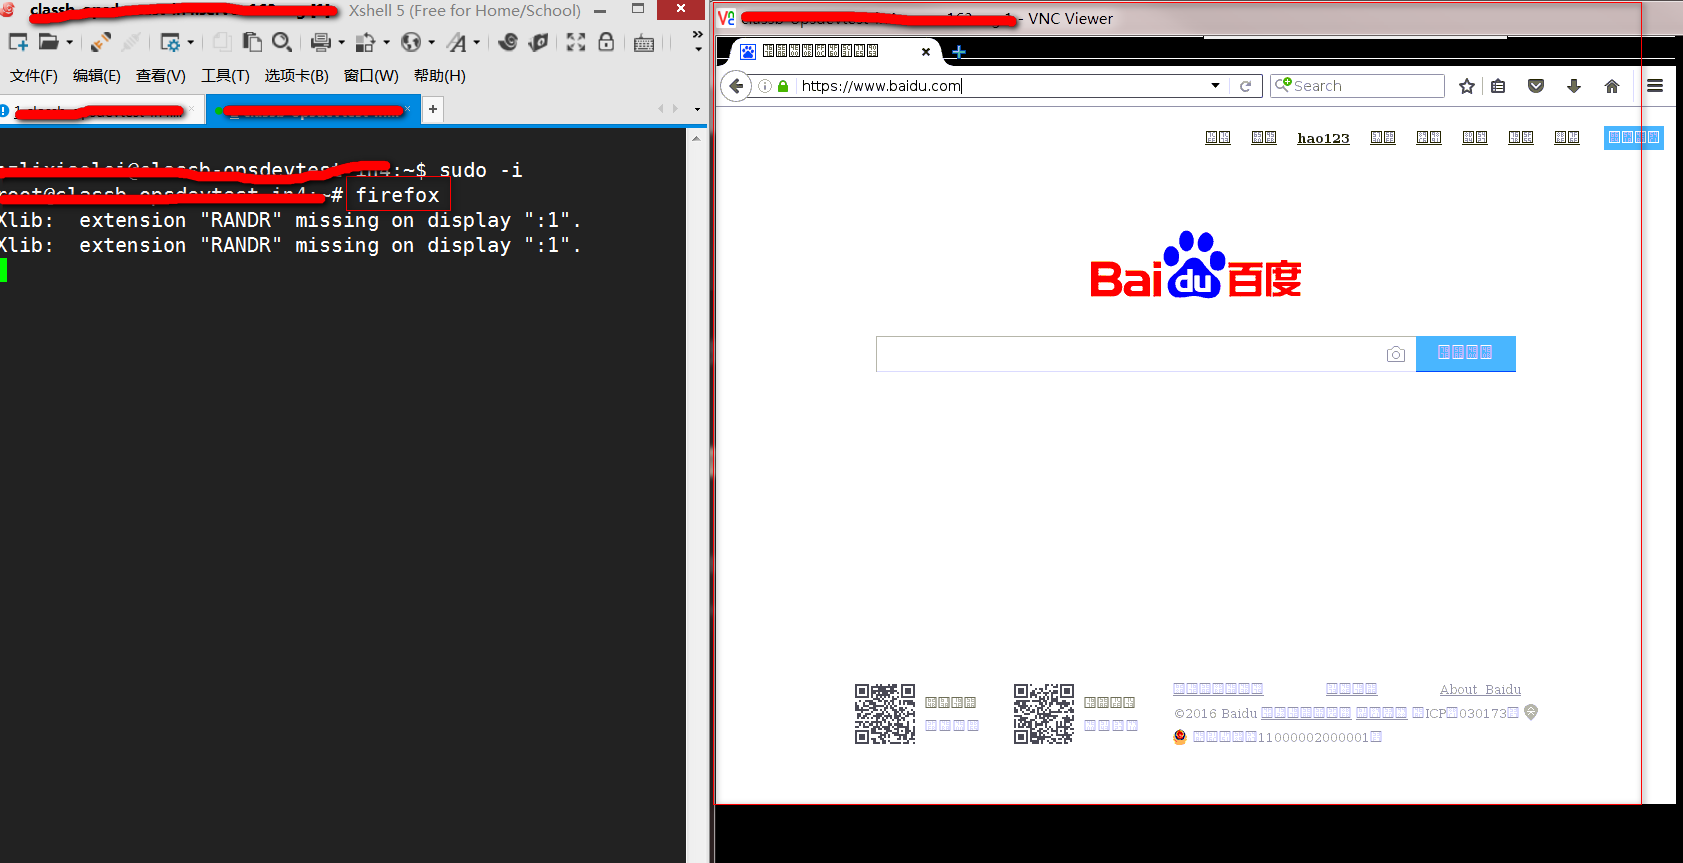The height and width of the screenshot is (863, 1683).
Task: Click the Print icon in Xshell toolbar
Action: [x=320, y=42]
